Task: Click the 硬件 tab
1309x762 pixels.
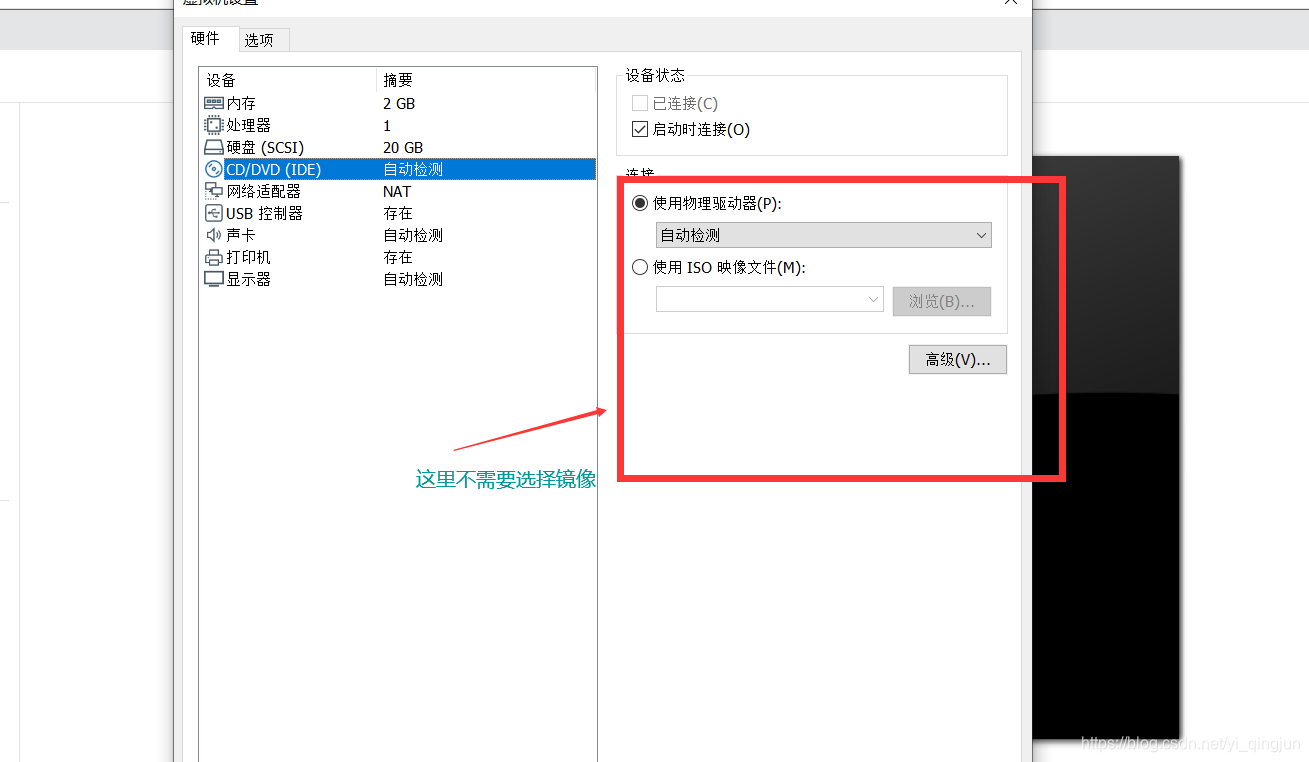Action: click(x=207, y=39)
